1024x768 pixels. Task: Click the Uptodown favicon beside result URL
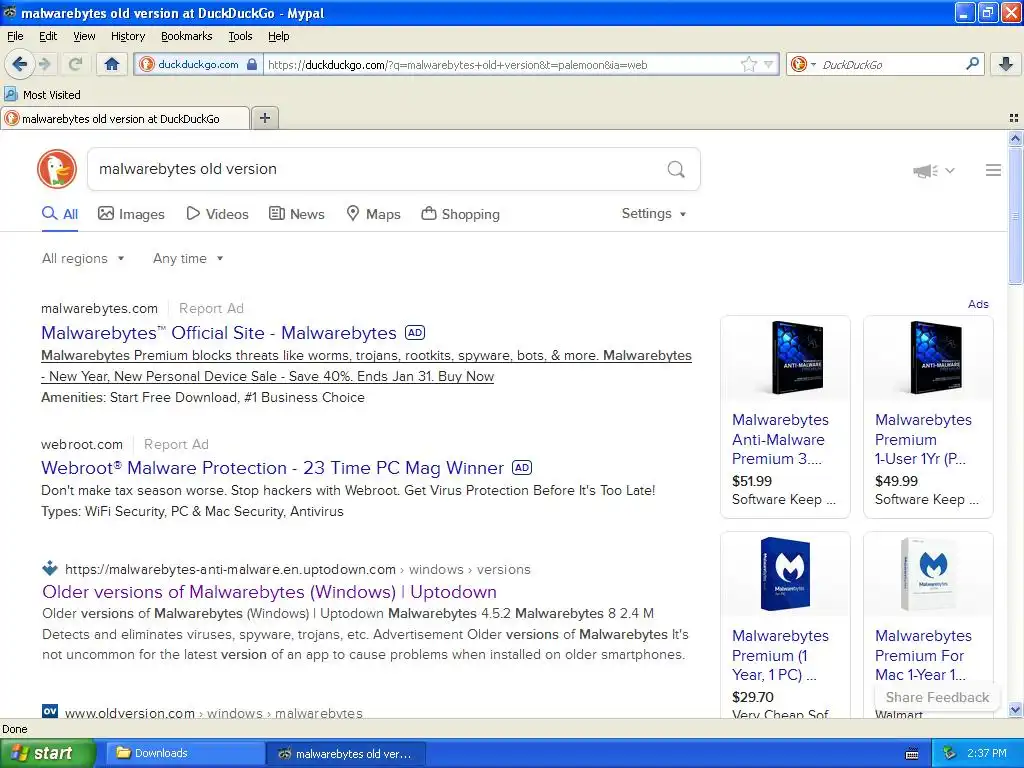[50, 568]
